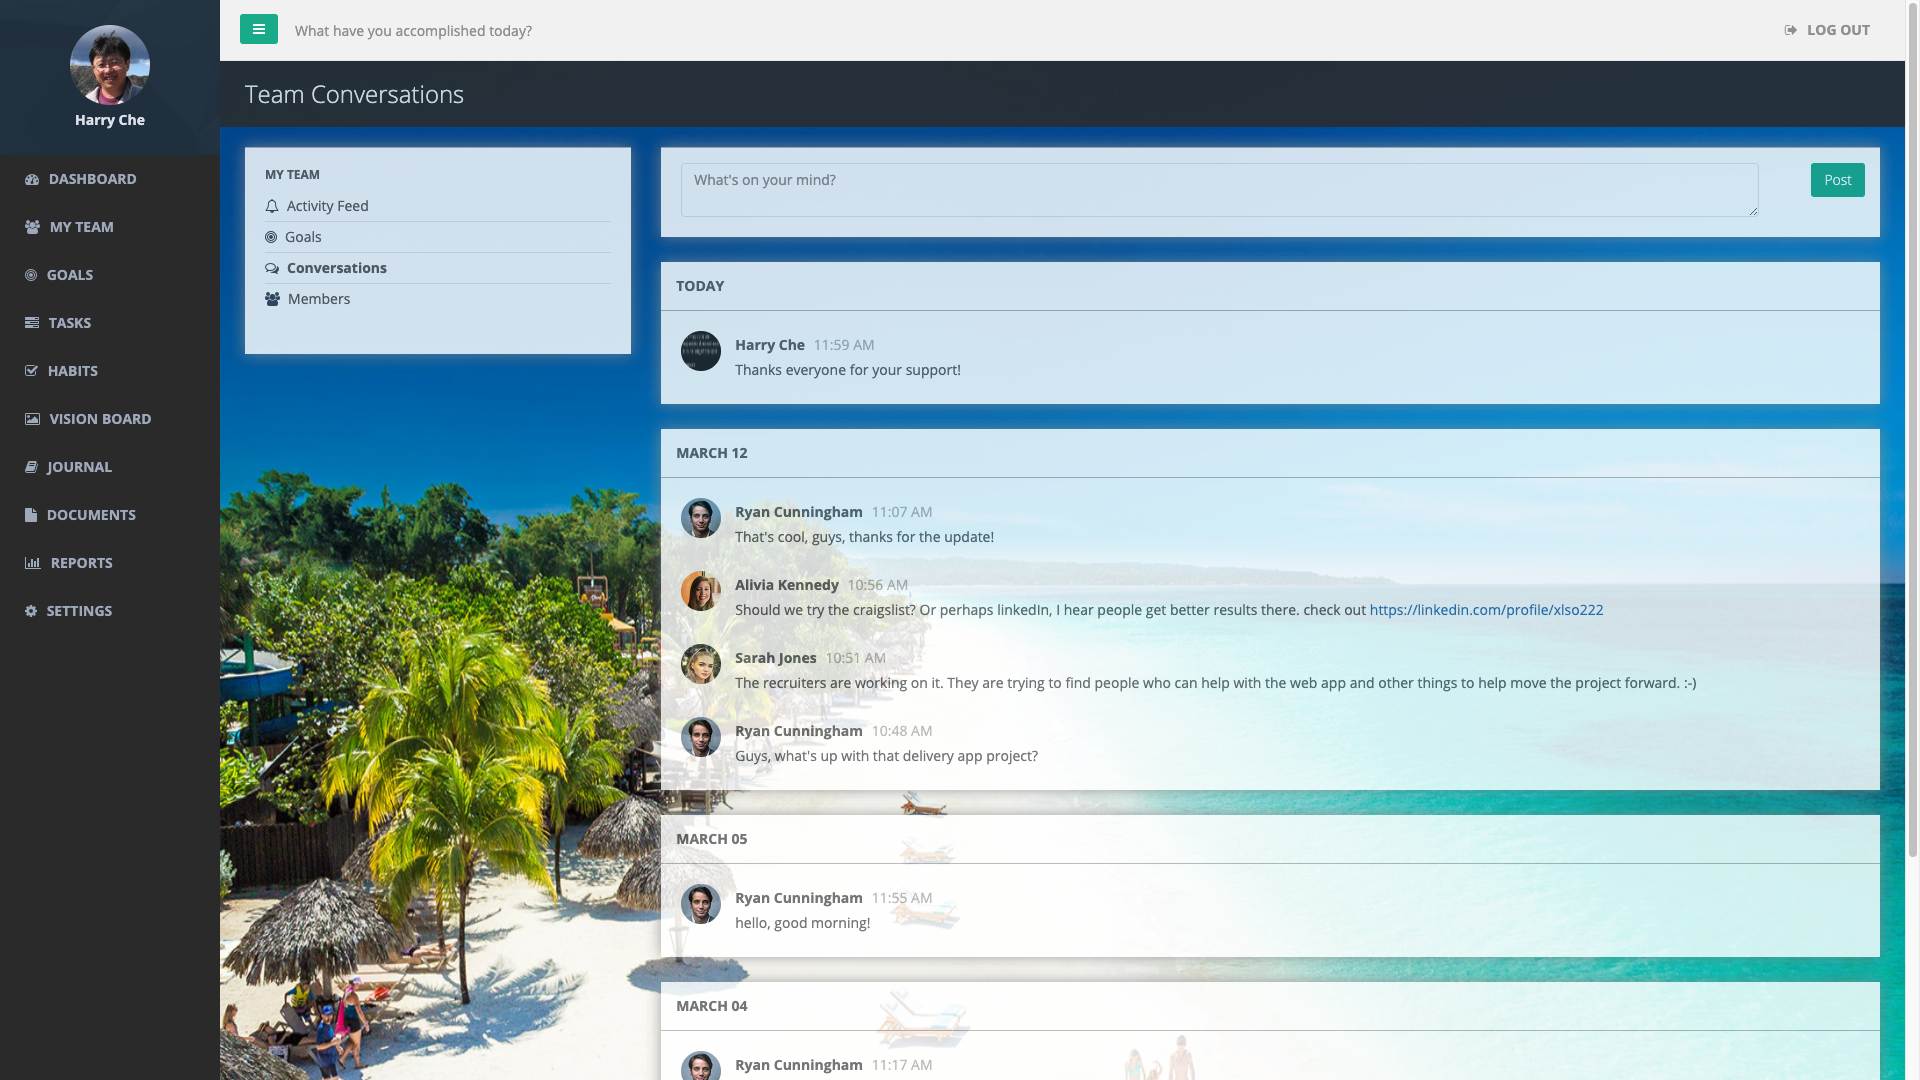The image size is (1920, 1080).
Task: Click Harry Che's profile photo in sidebar
Action: point(110,65)
